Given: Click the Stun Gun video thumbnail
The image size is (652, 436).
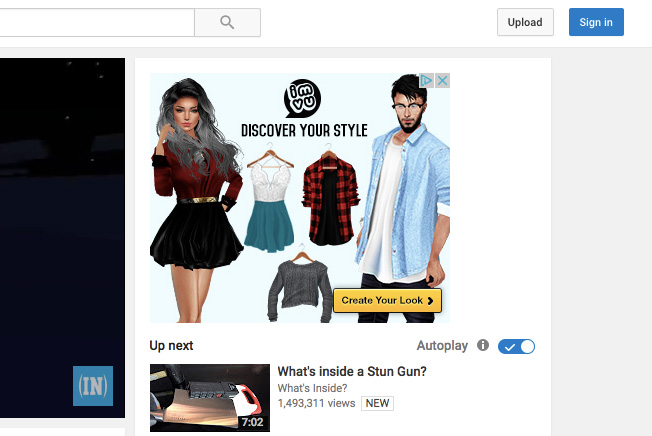Looking at the screenshot, I should [209, 397].
